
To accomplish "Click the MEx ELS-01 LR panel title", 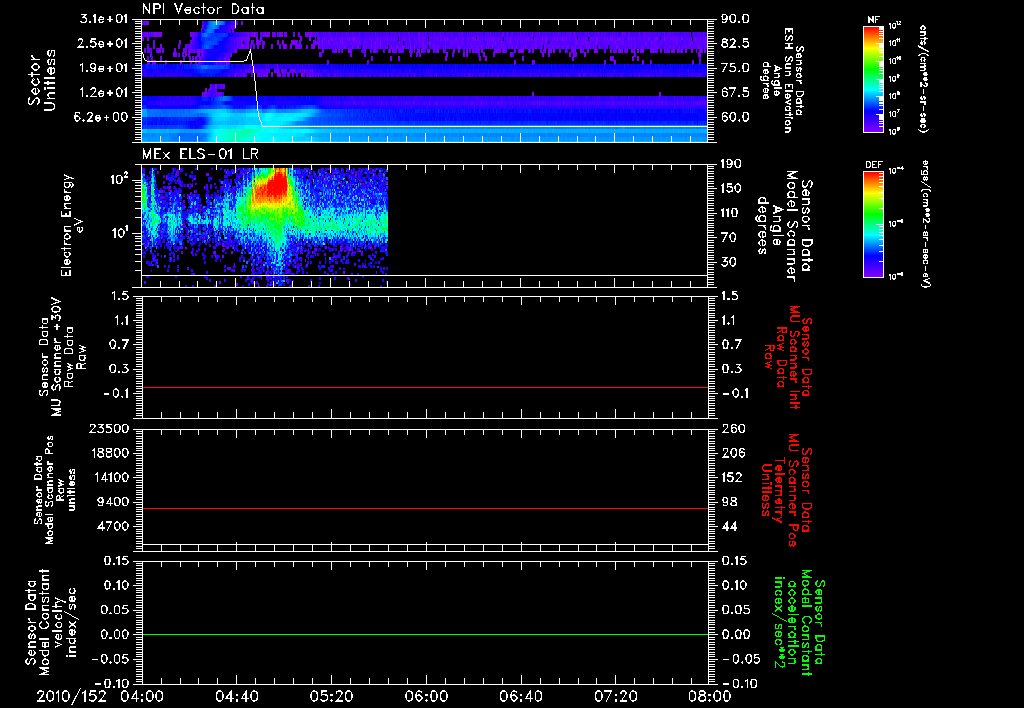I will (x=200, y=154).
